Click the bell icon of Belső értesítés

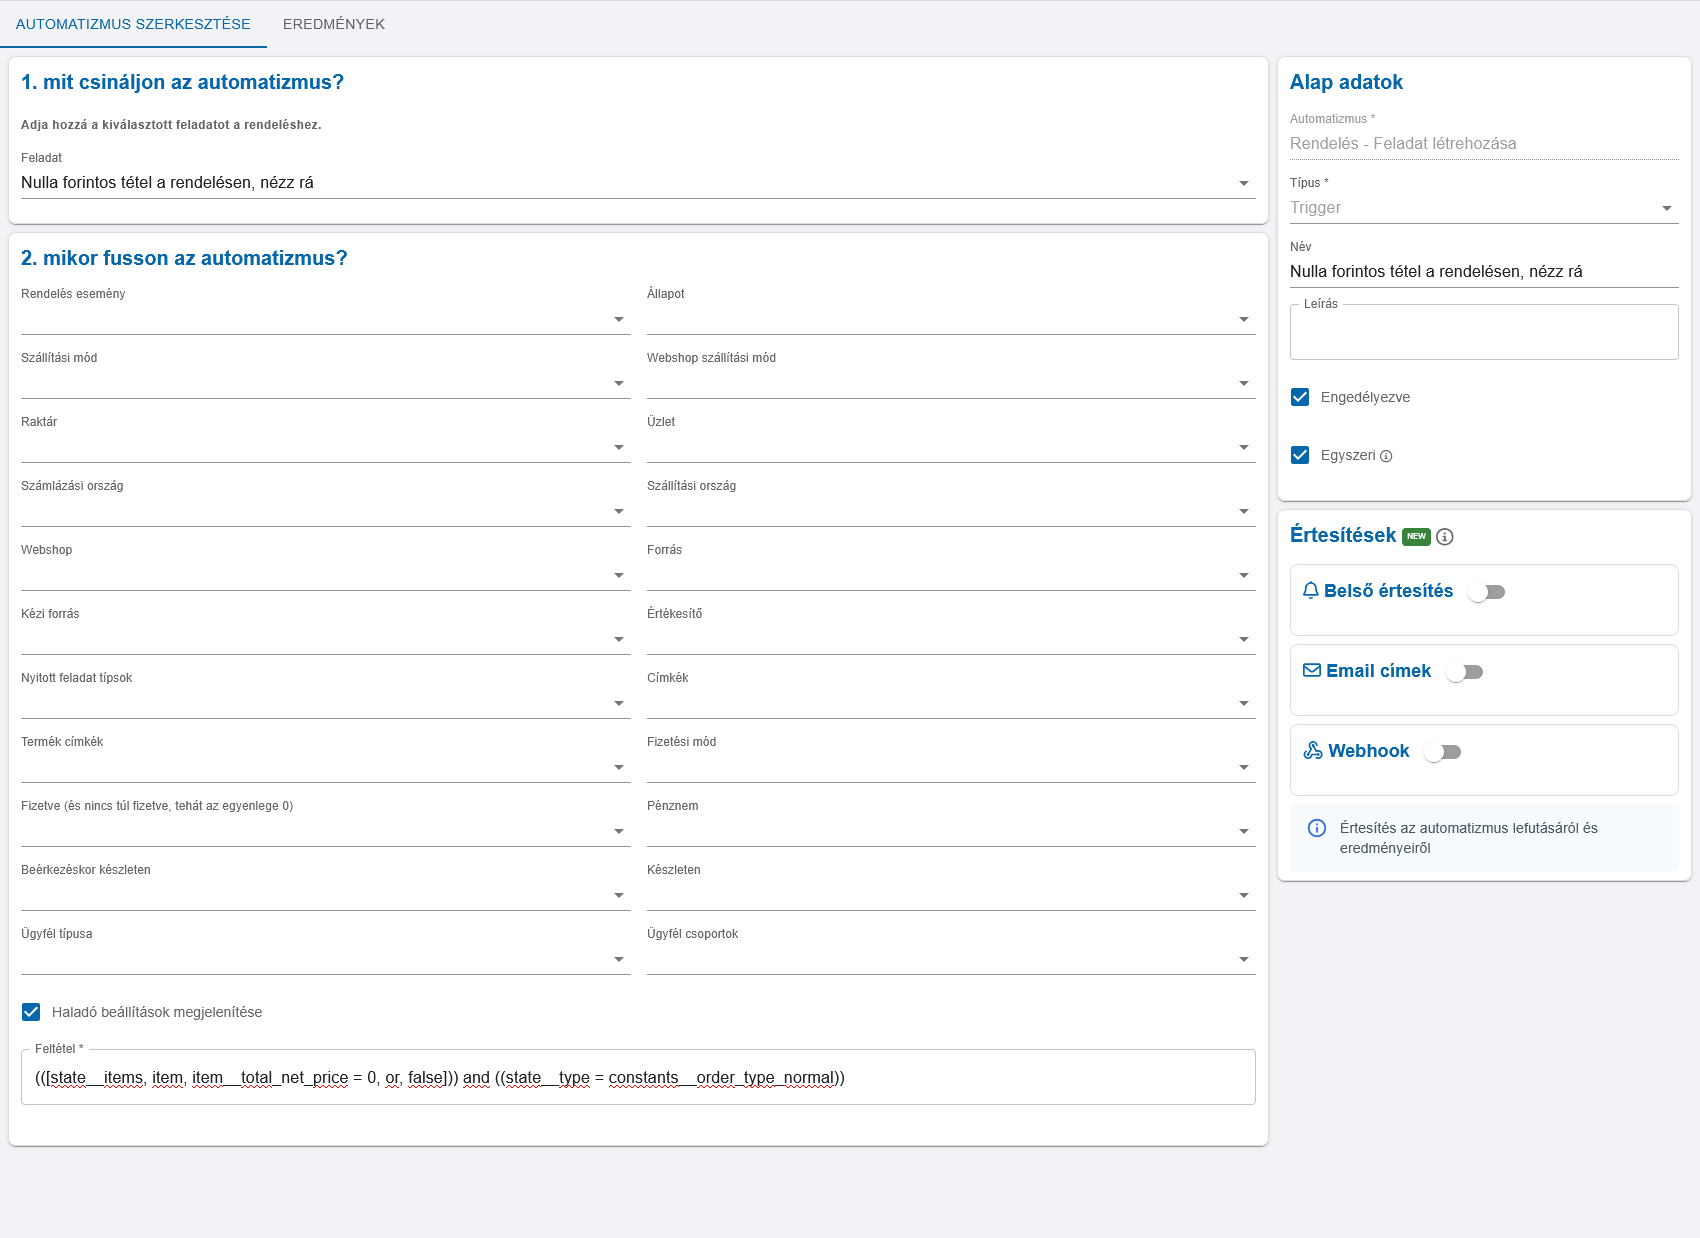(1311, 591)
